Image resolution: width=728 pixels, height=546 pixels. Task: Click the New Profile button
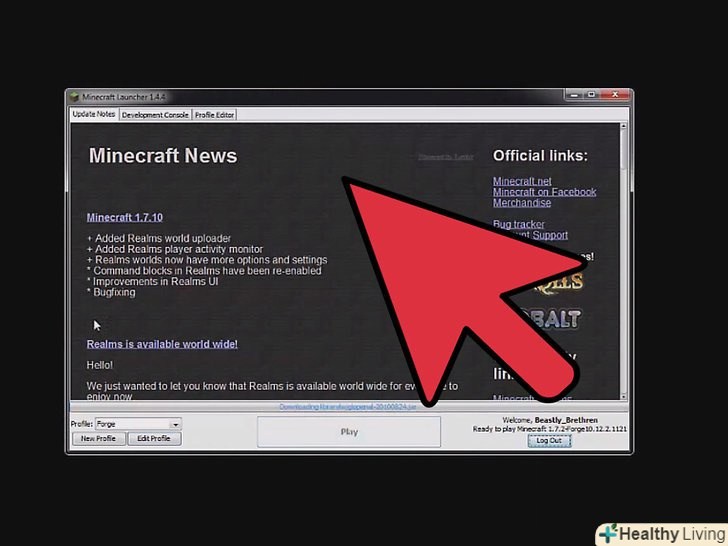[98, 439]
